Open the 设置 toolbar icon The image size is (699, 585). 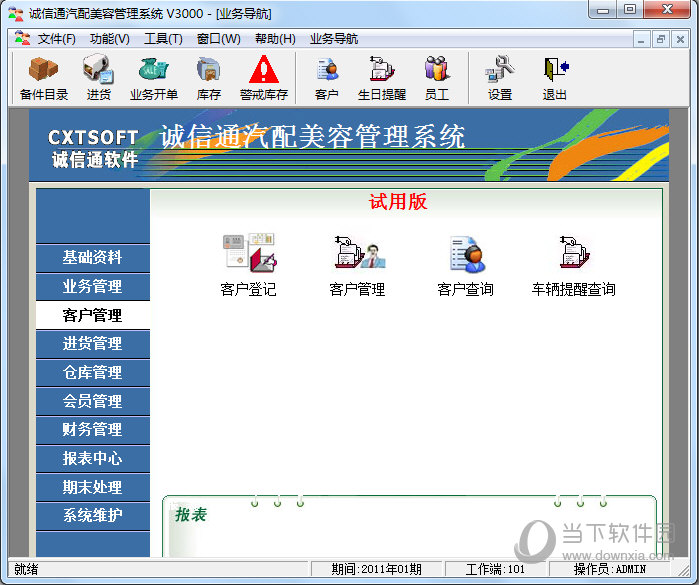[500, 78]
